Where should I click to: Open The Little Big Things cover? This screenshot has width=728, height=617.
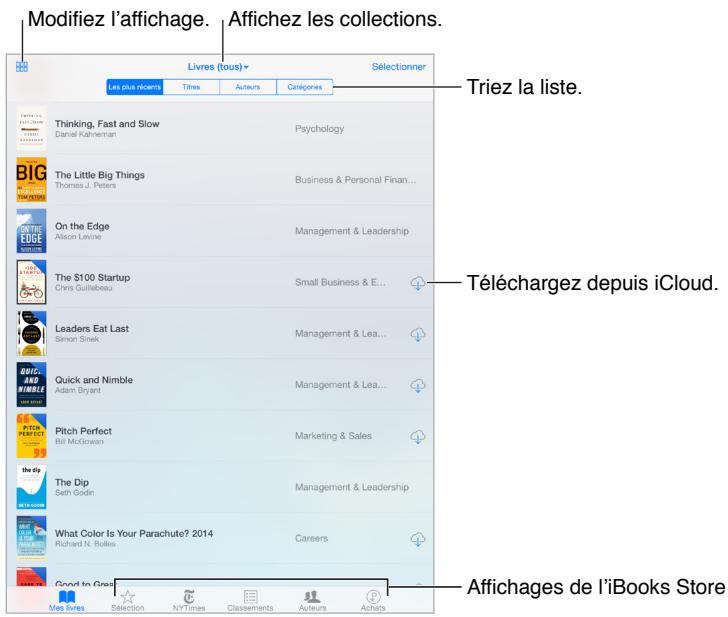(x=32, y=180)
